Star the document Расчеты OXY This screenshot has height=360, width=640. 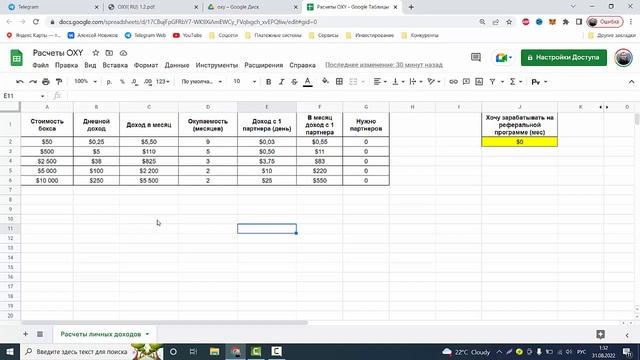point(96,53)
